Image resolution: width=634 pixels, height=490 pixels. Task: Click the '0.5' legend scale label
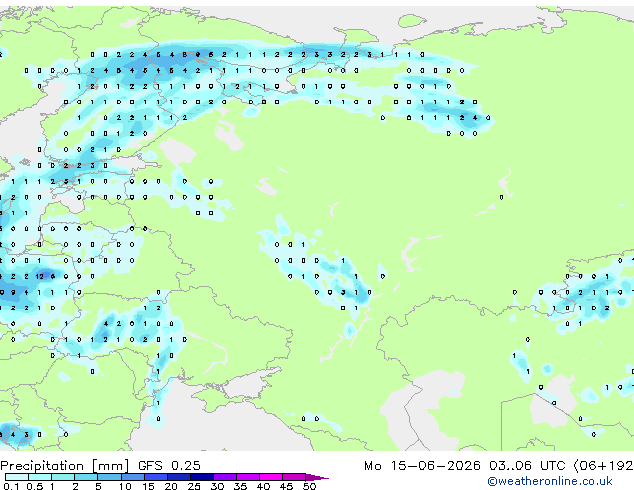[35, 486]
